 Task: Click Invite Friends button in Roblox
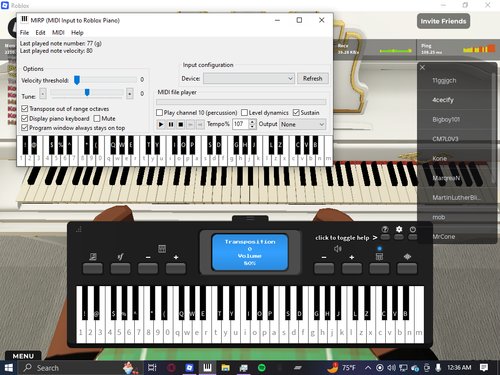click(443, 21)
